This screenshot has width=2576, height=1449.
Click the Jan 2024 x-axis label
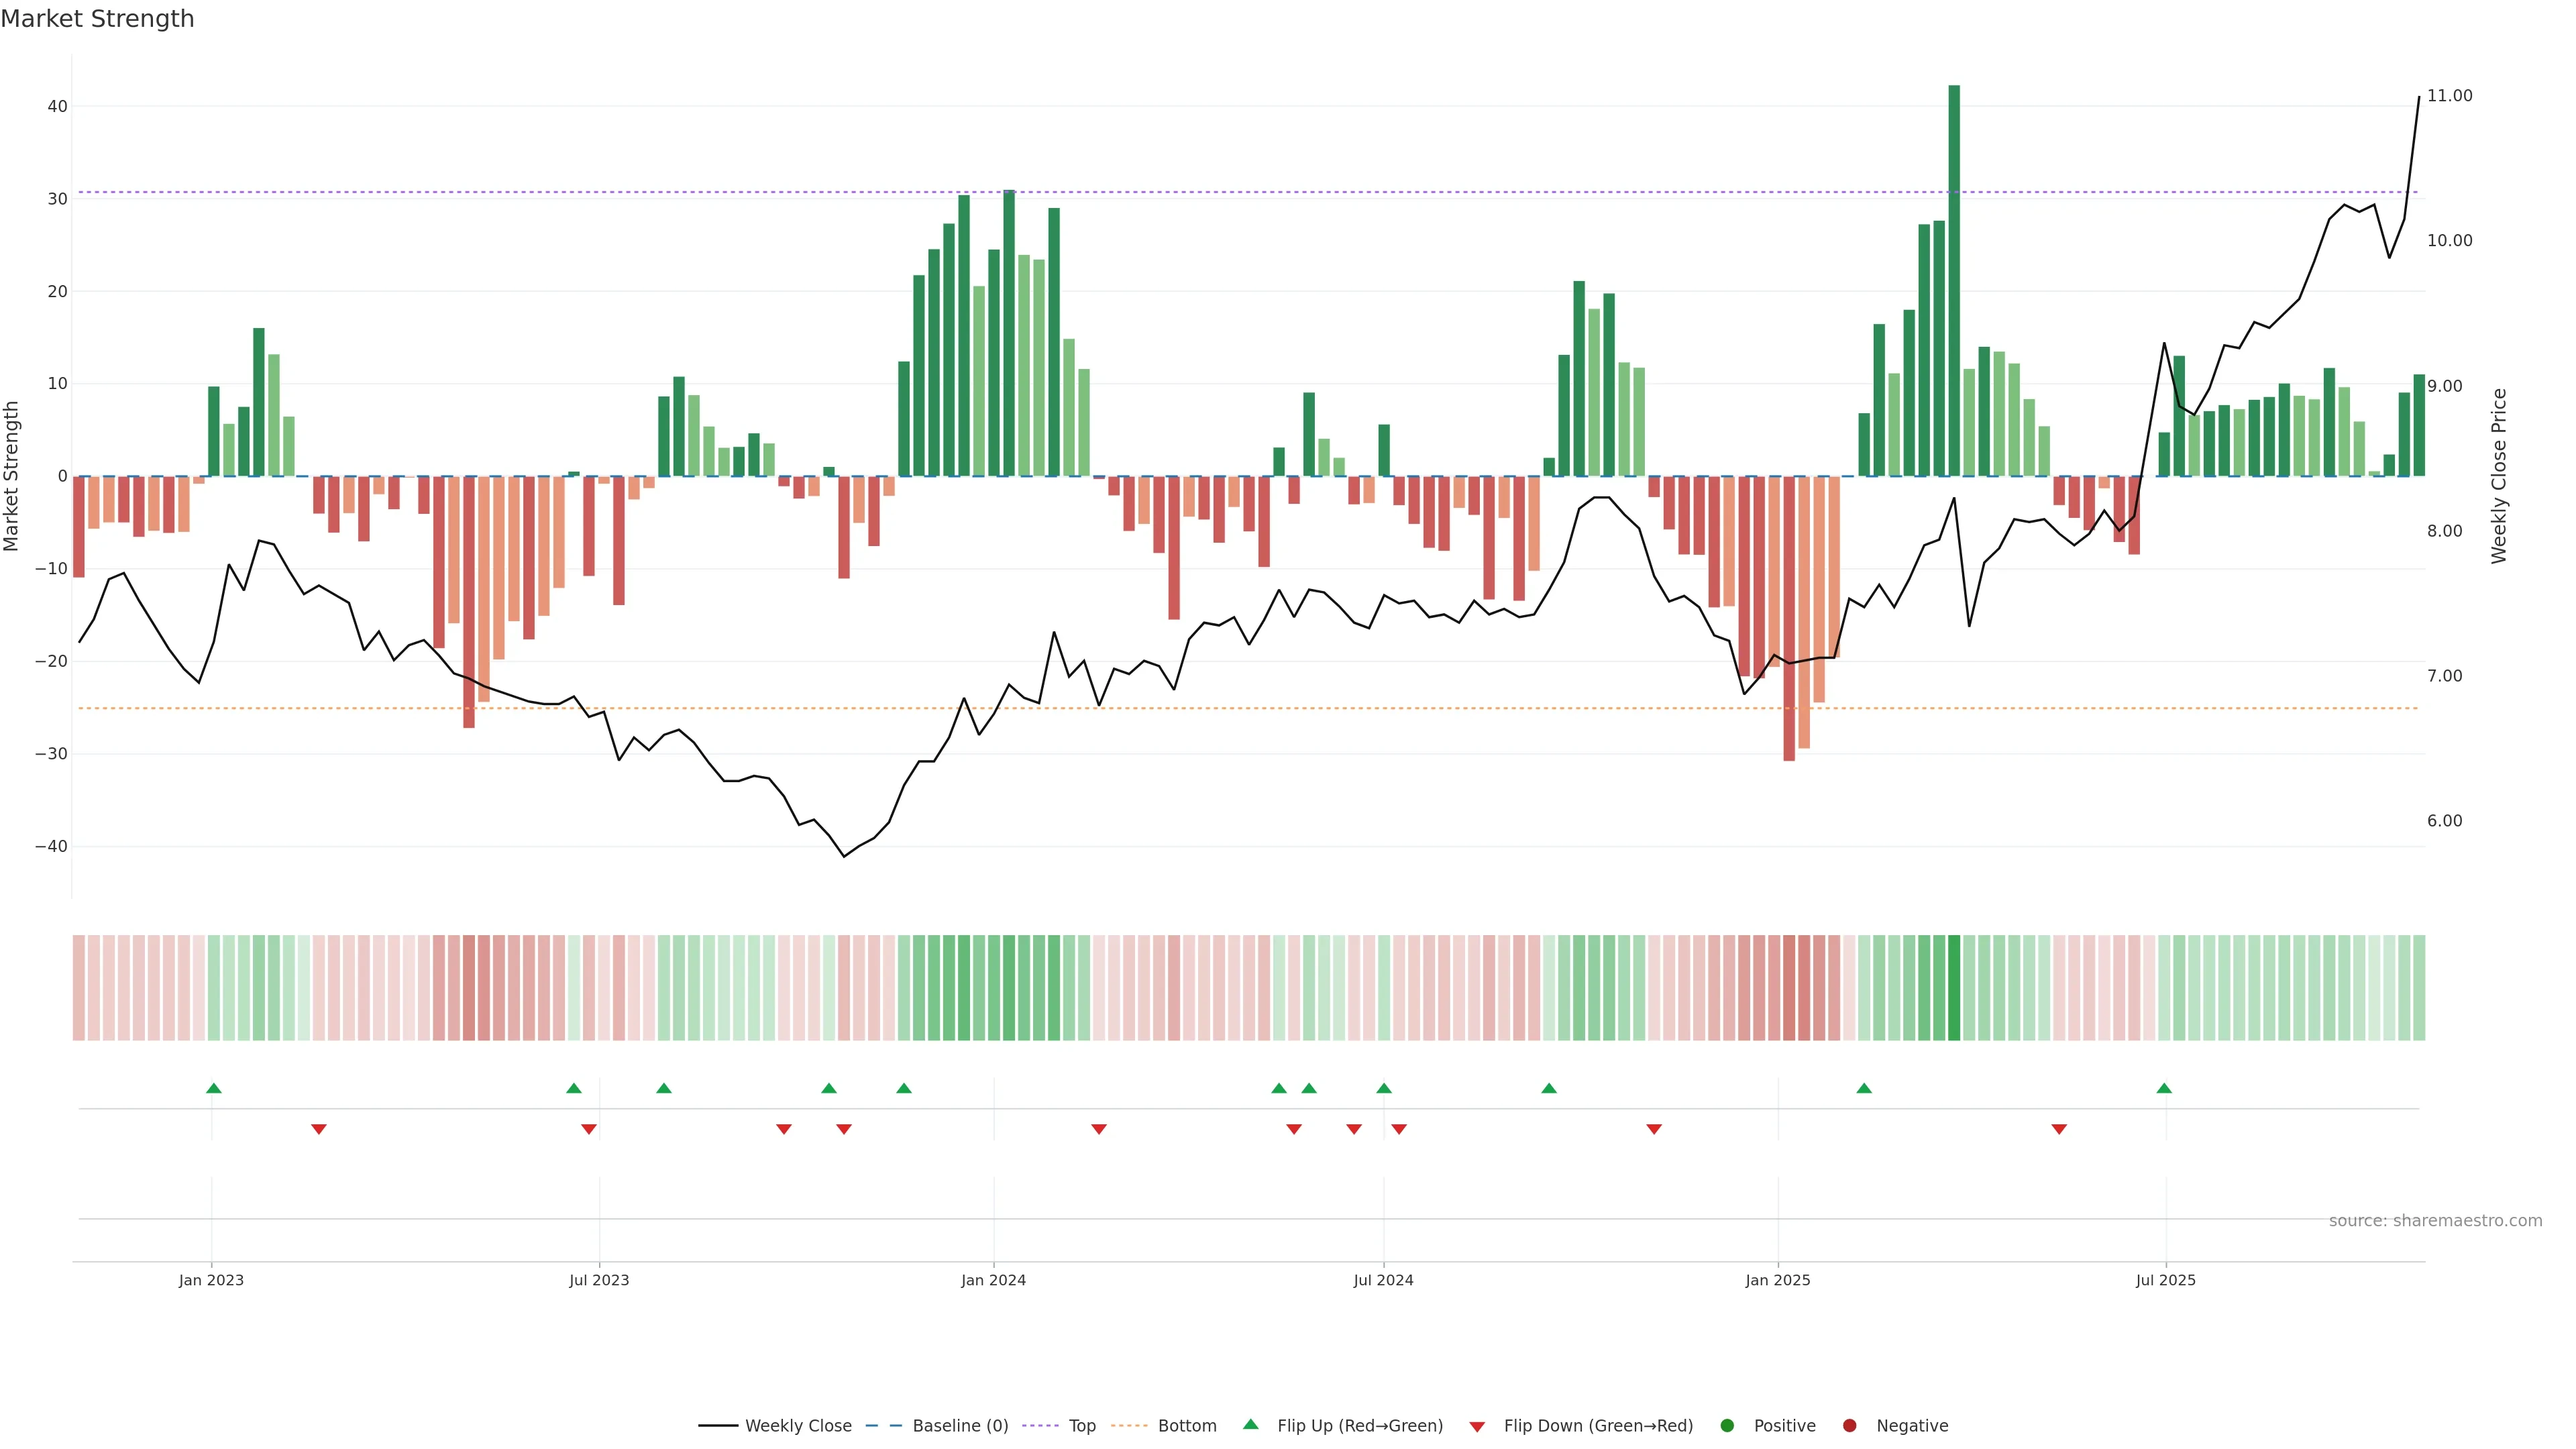(993, 1280)
